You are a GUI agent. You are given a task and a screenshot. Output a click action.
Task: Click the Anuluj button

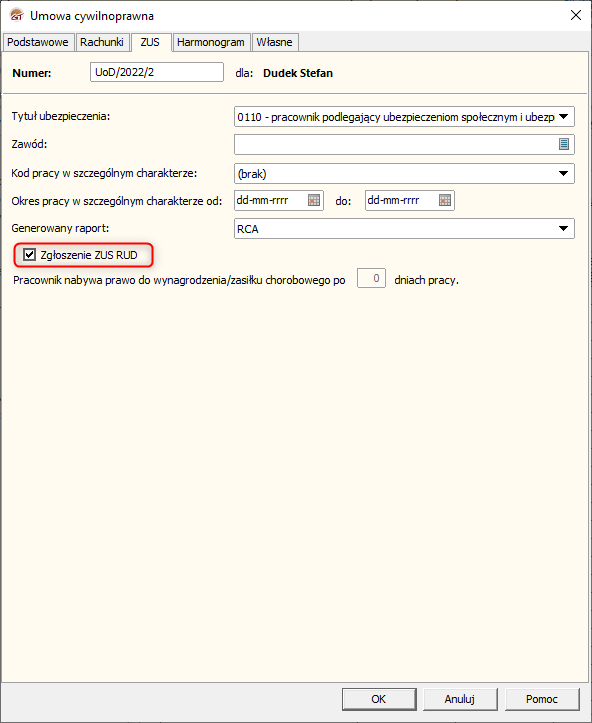pos(460,699)
